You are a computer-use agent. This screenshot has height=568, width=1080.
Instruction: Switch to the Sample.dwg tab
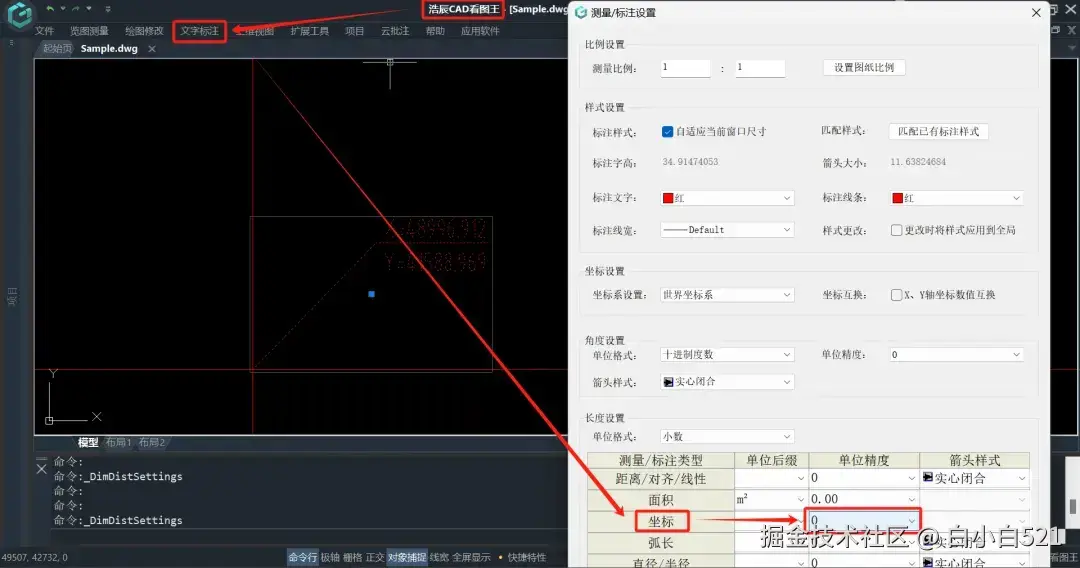tap(109, 49)
